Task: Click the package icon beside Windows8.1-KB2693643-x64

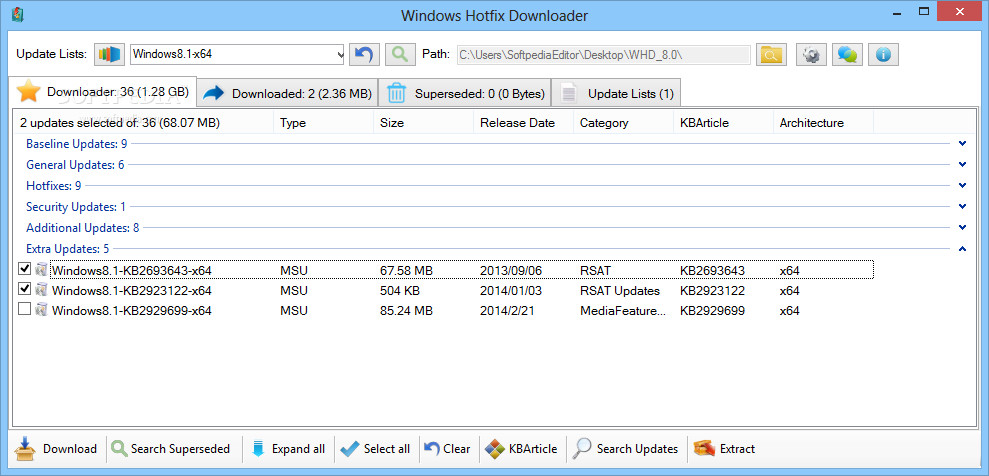Action: click(x=42, y=270)
